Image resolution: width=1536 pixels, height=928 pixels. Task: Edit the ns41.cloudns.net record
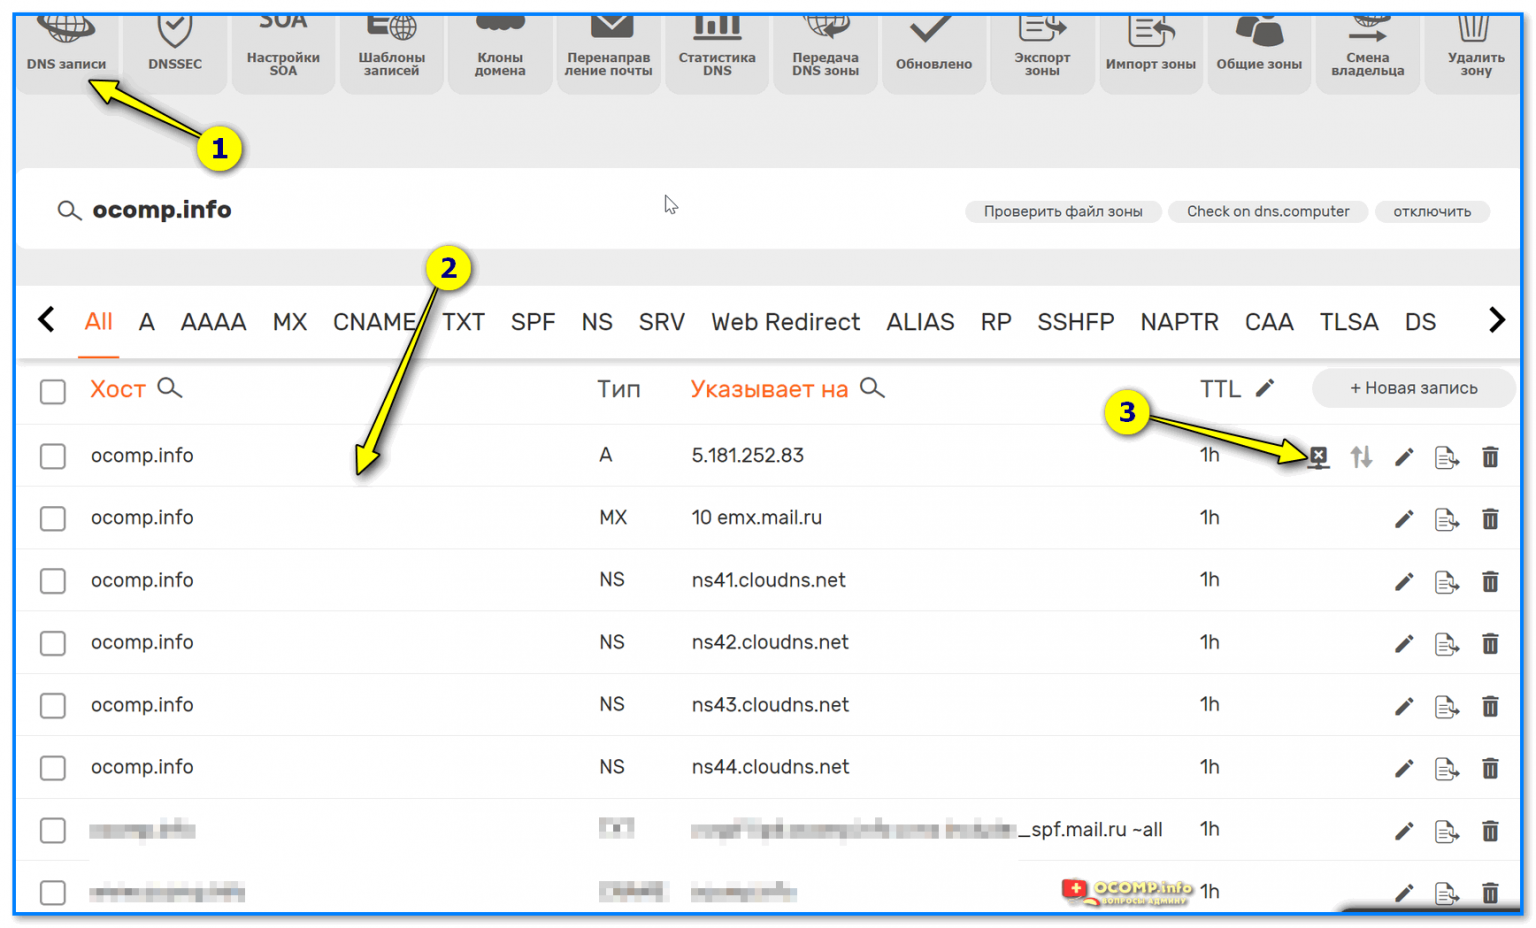[1404, 582]
